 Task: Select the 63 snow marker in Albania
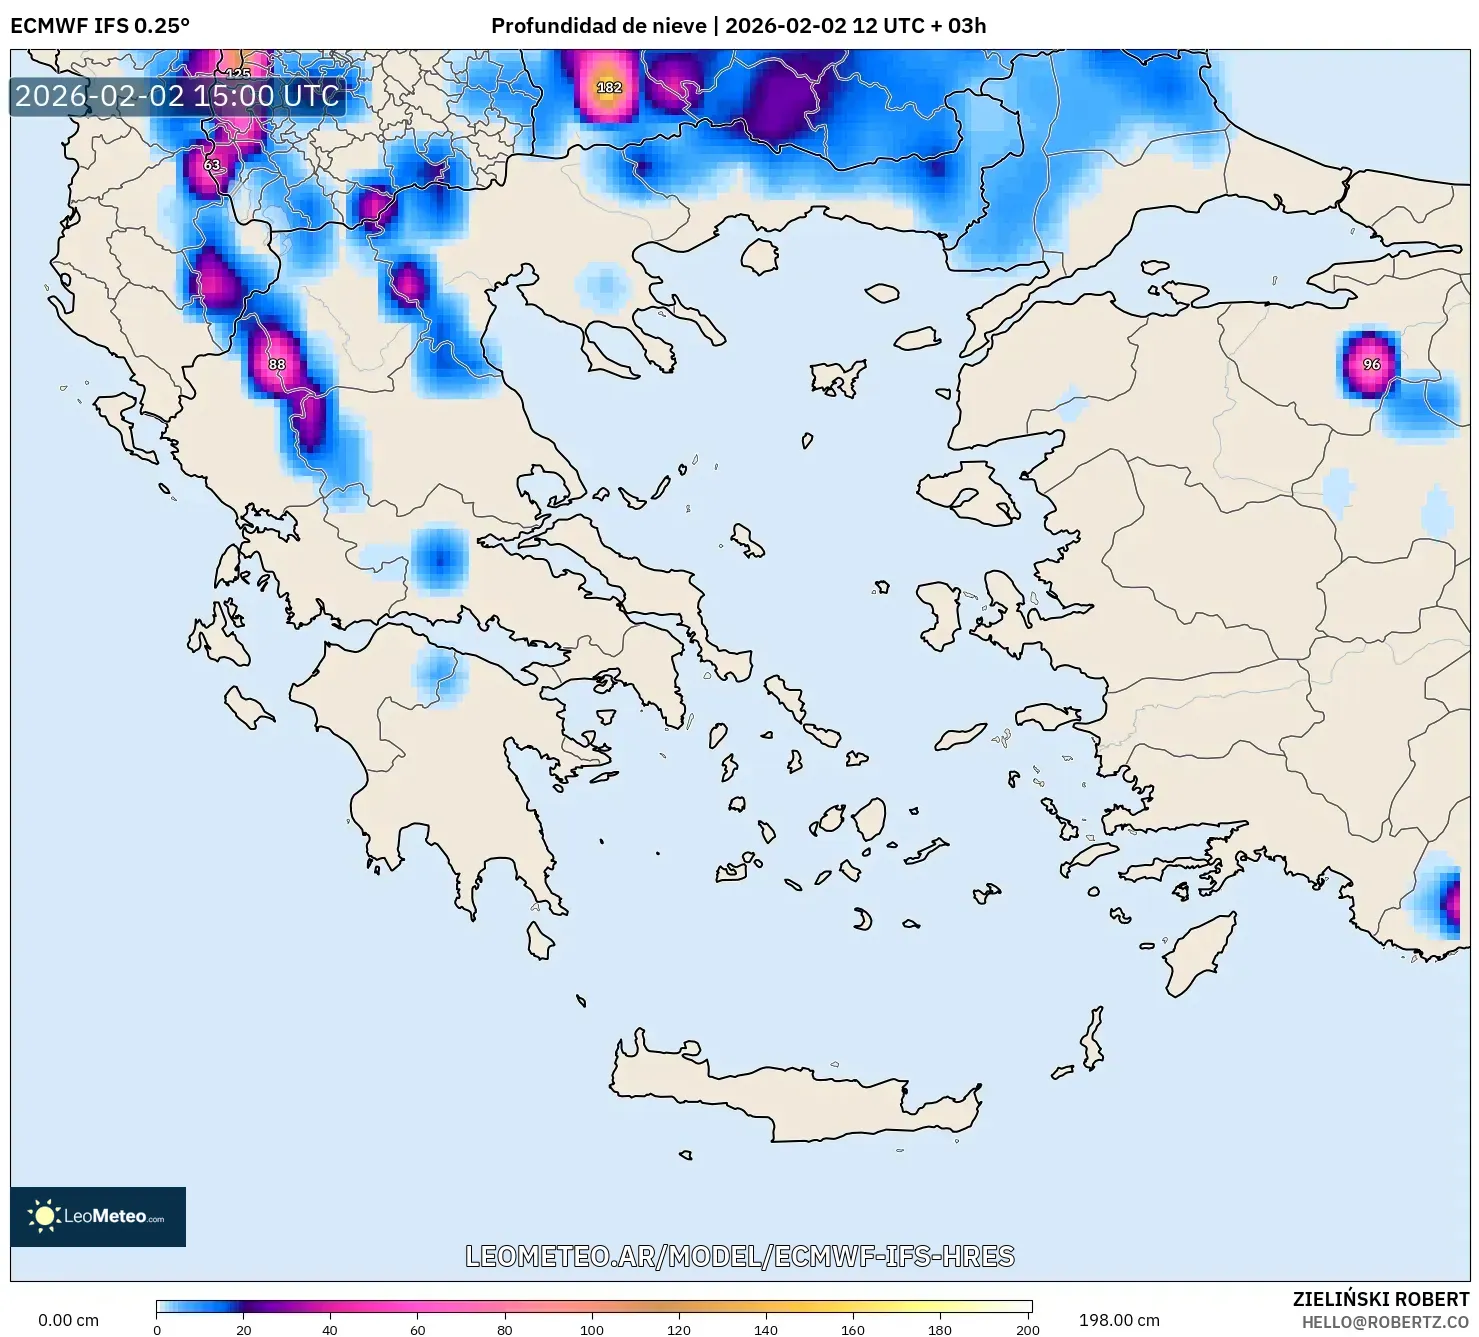(x=212, y=165)
